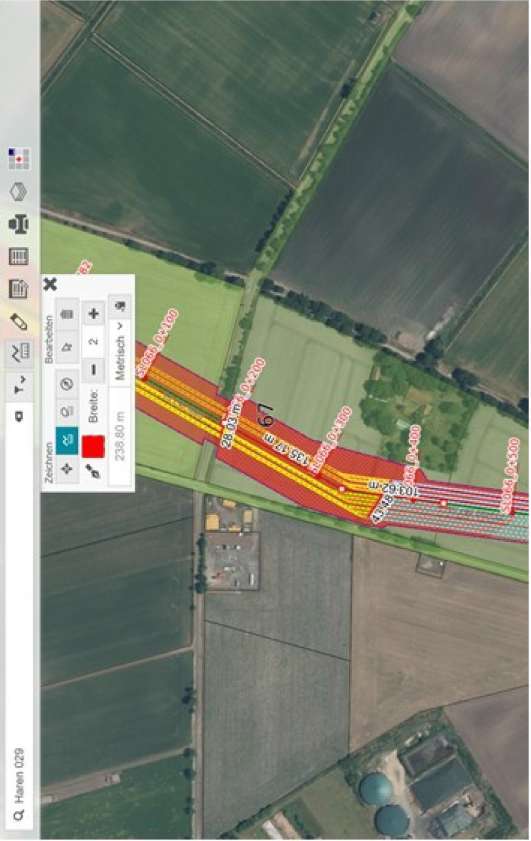Image resolution: width=531 pixels, height=841 pixels.
Task: Expand the filter dropdown in toolbar
Action: pos(19,385)
